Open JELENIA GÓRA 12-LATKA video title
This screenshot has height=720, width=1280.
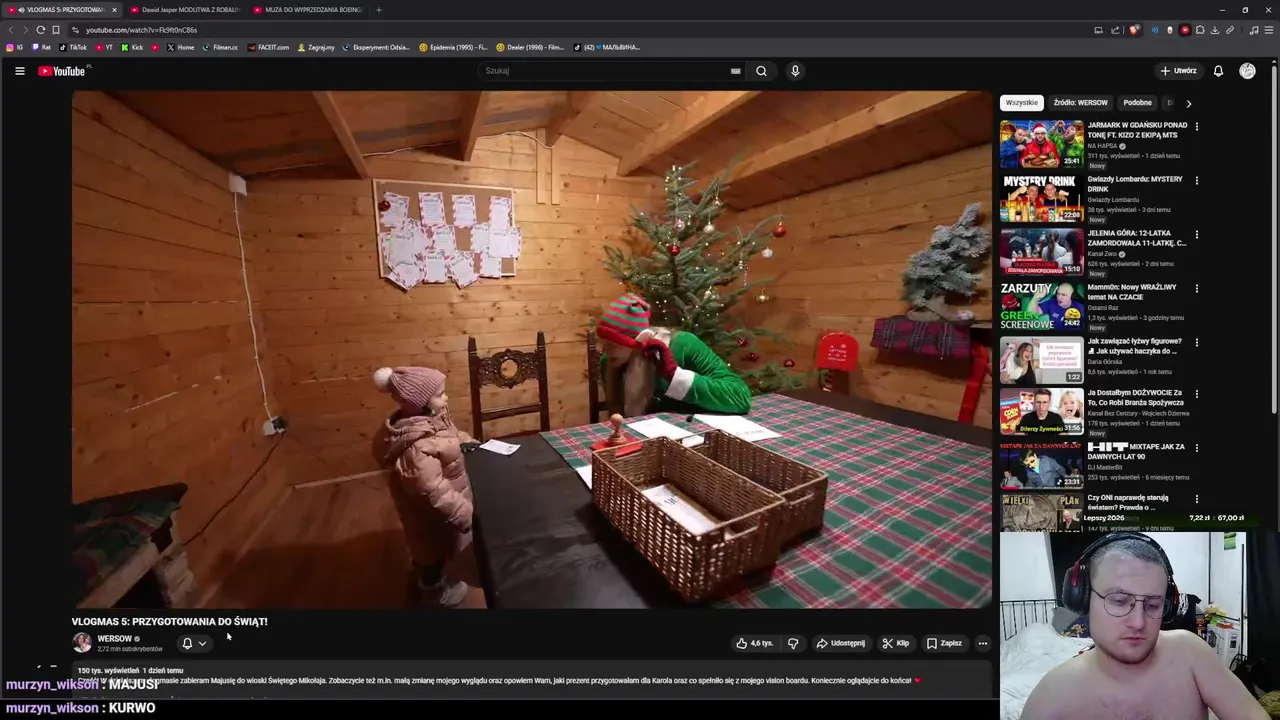1136,238
